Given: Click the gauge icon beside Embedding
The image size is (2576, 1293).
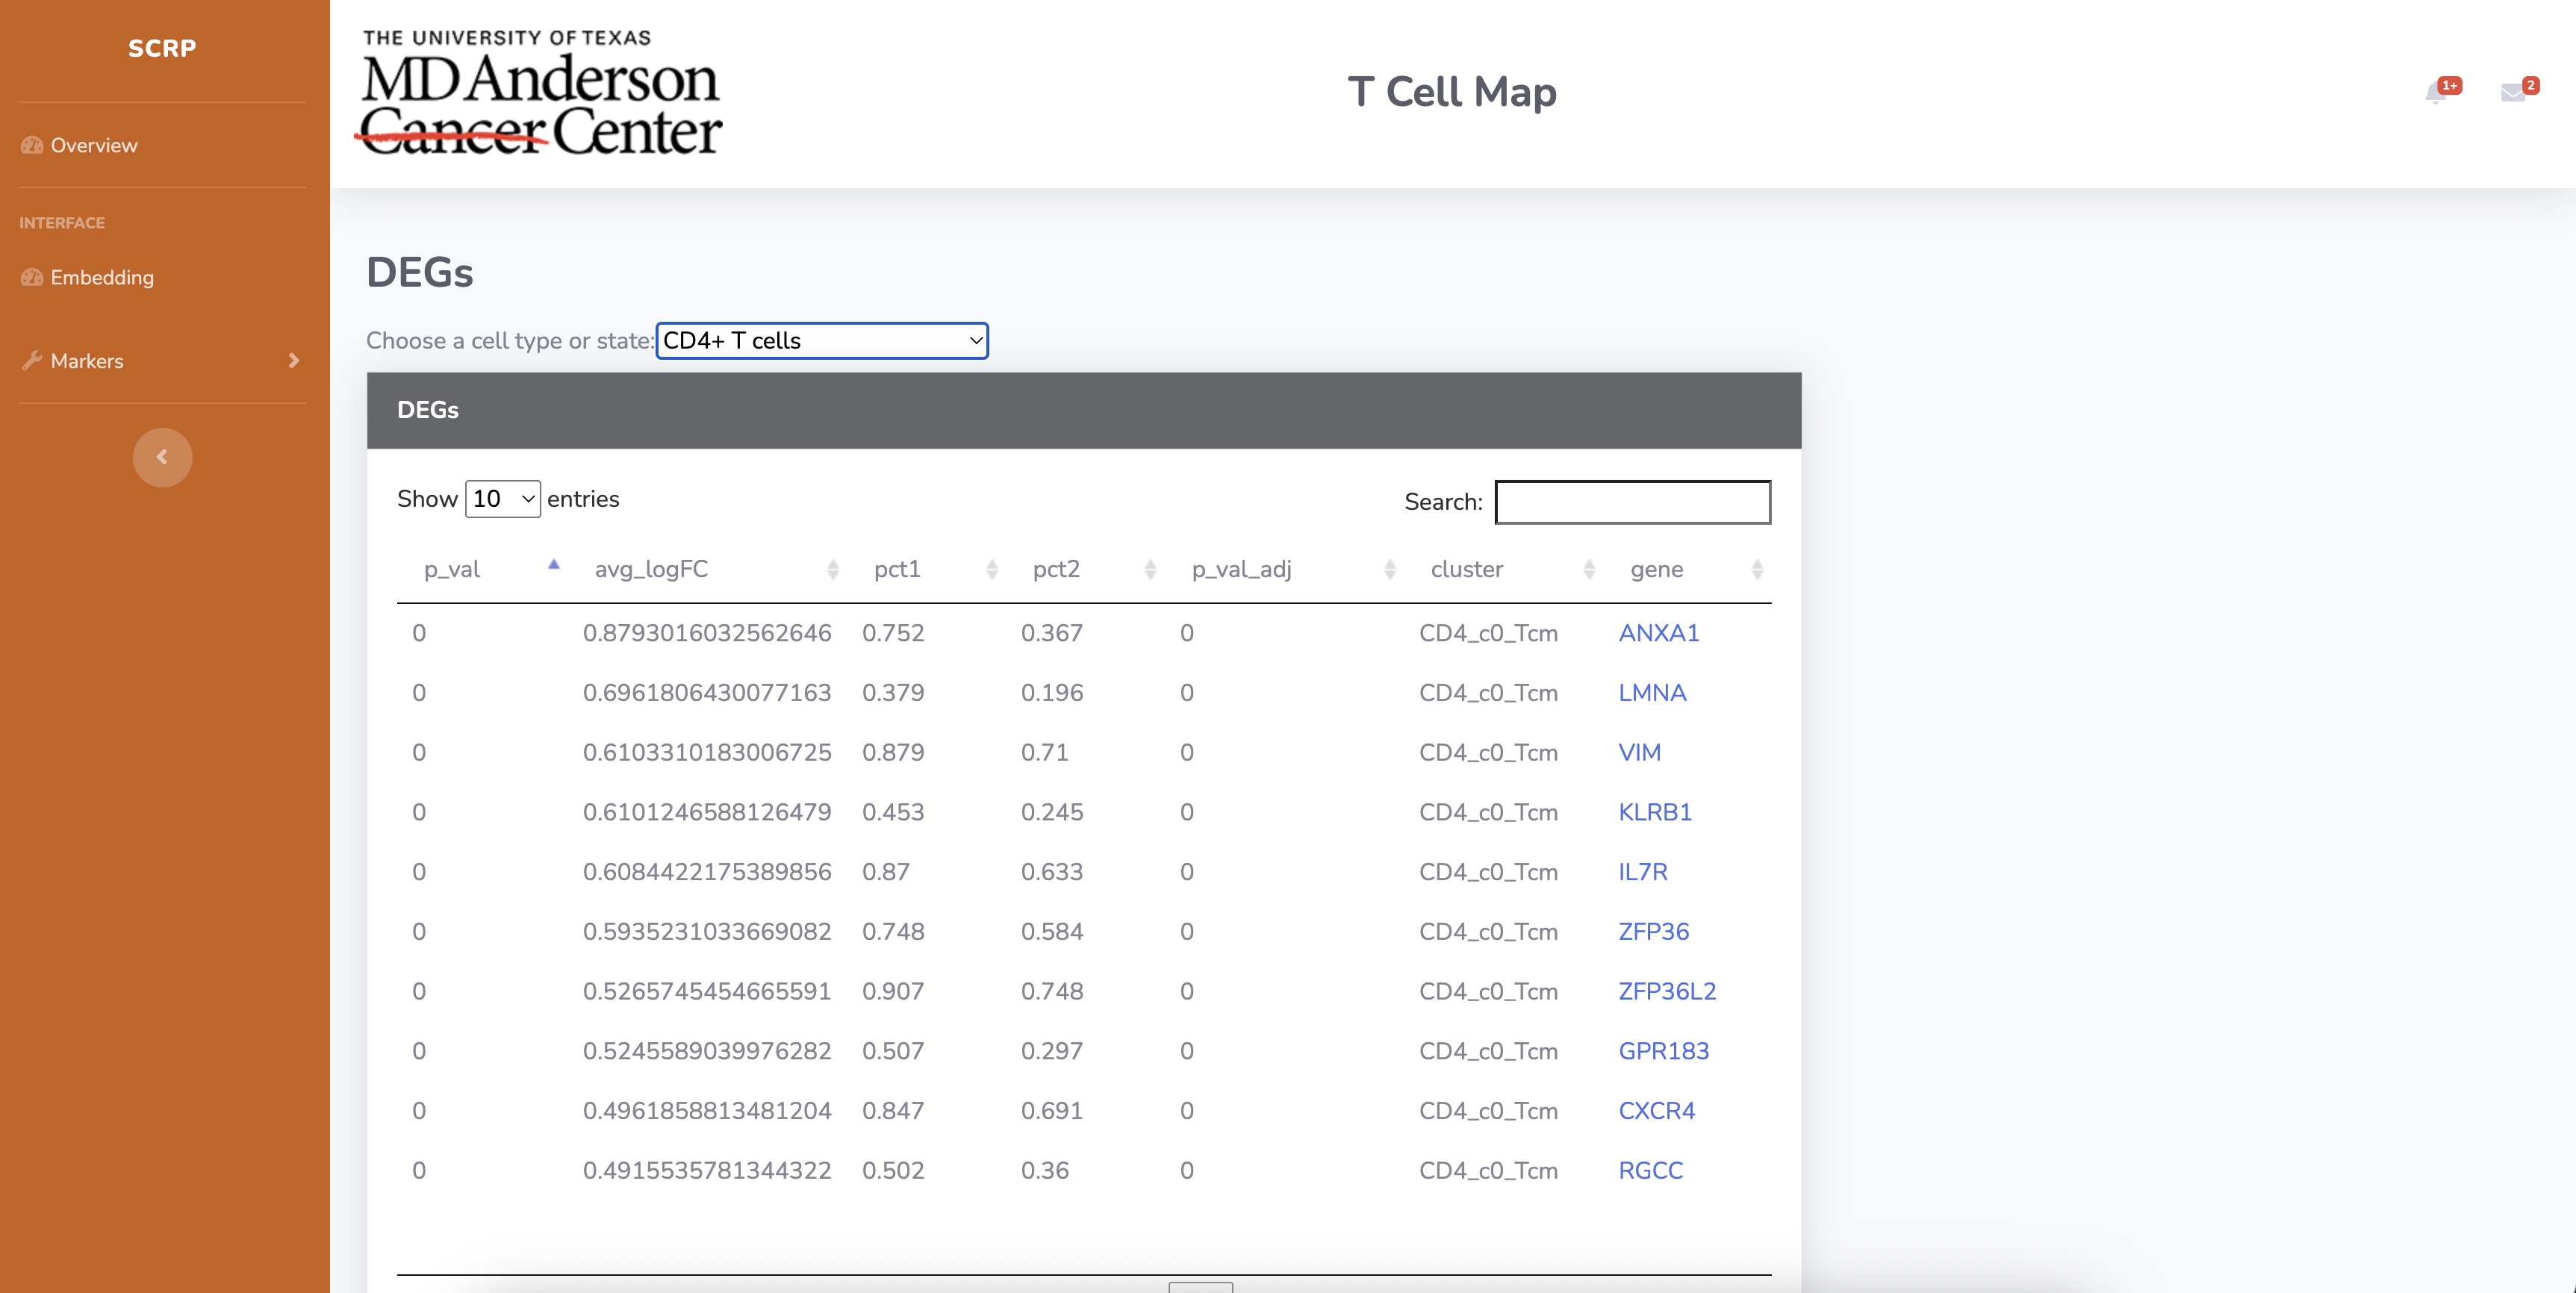Looking at the screenshot, I should point(31,278).
